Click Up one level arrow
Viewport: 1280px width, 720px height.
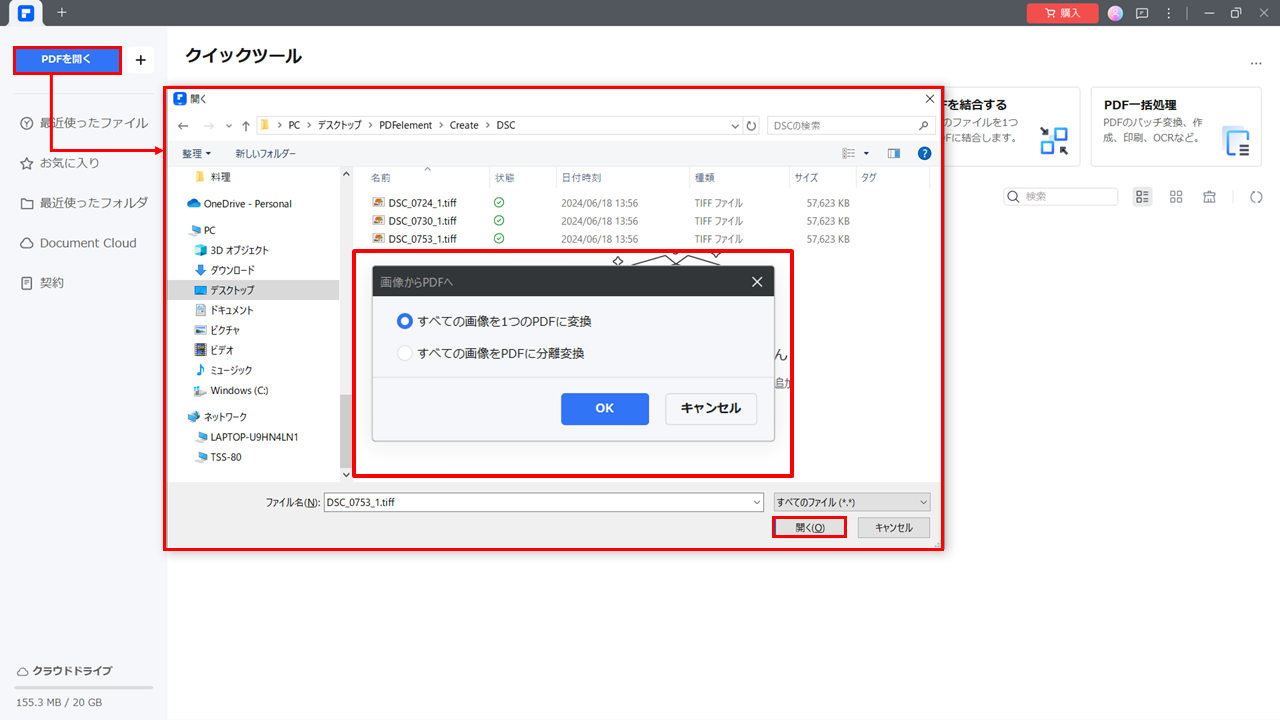point(246,126)
